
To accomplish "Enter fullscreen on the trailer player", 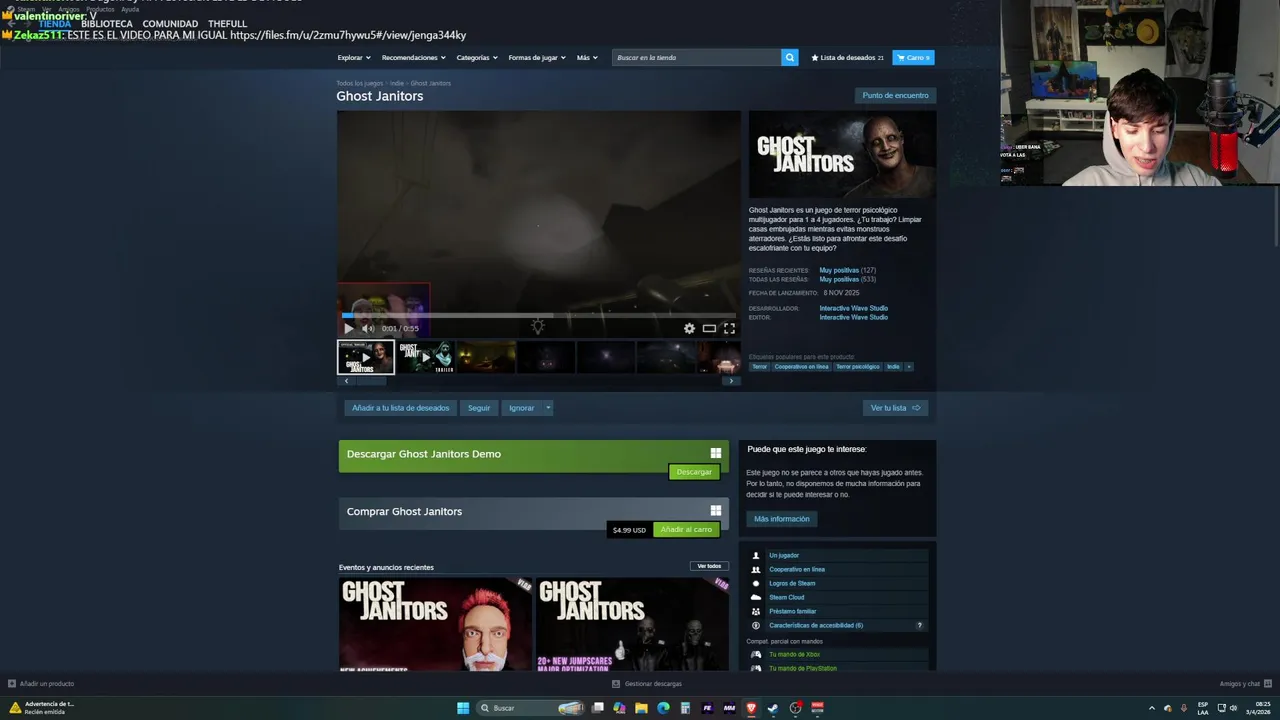I will pyautogui.click(x=729, y=328).
